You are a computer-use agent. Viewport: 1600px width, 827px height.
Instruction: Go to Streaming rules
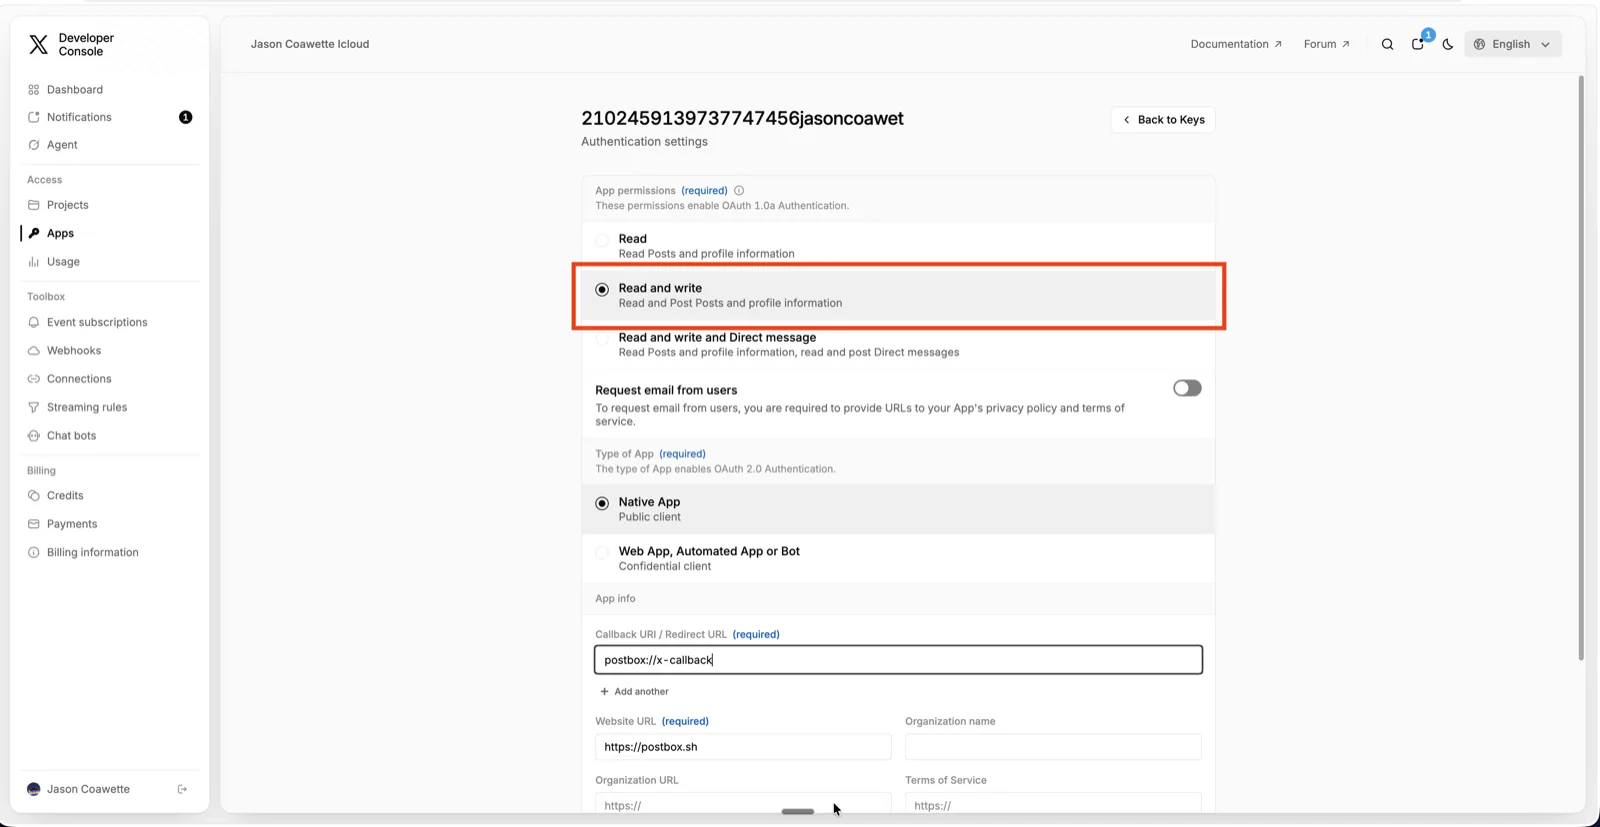(87, 407)
